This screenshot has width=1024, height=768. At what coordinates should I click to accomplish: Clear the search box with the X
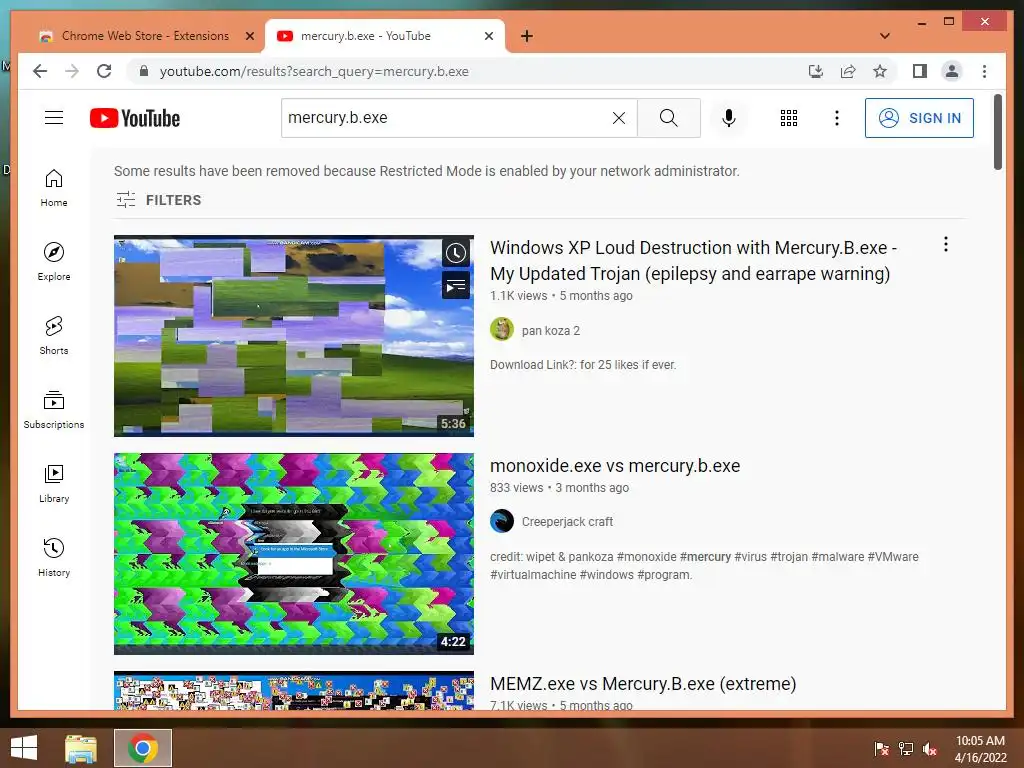[x=618, y=118]
